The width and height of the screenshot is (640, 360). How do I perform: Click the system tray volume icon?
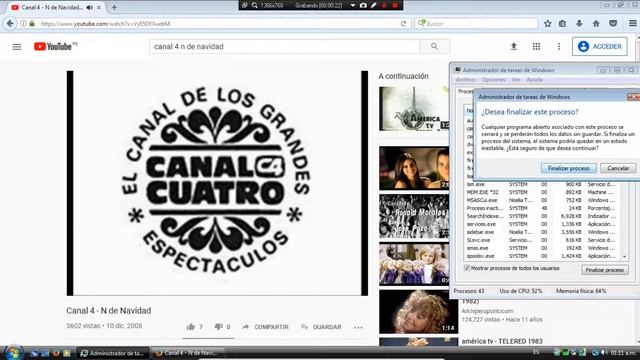(x=604, y=352)
